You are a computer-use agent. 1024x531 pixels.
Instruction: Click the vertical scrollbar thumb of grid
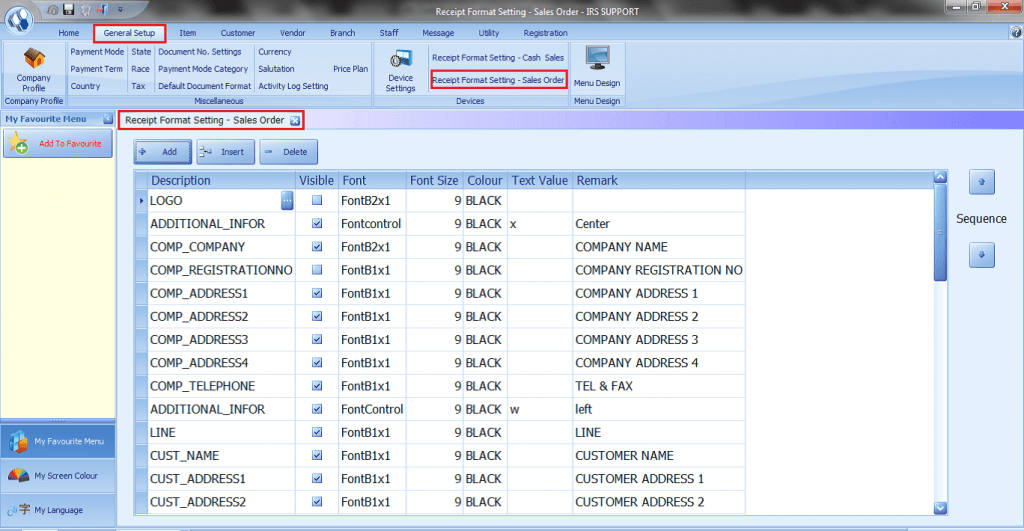[940, 233]
